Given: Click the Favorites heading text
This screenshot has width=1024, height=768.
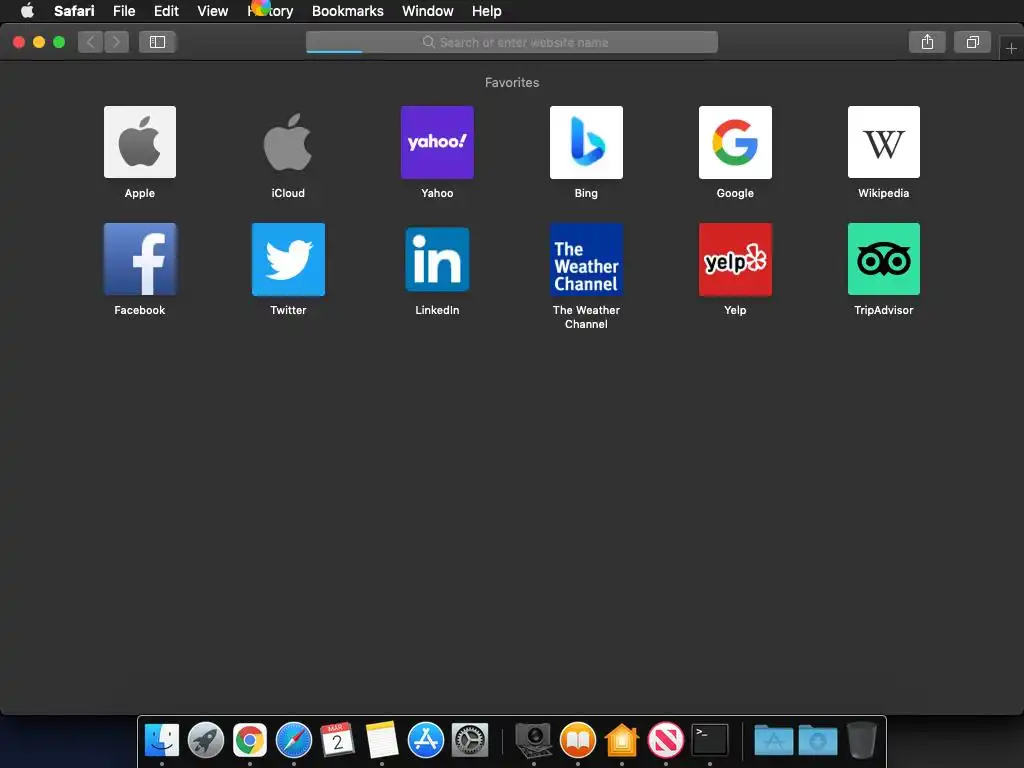Looking at the screenshot, I should tap(512, 82).
